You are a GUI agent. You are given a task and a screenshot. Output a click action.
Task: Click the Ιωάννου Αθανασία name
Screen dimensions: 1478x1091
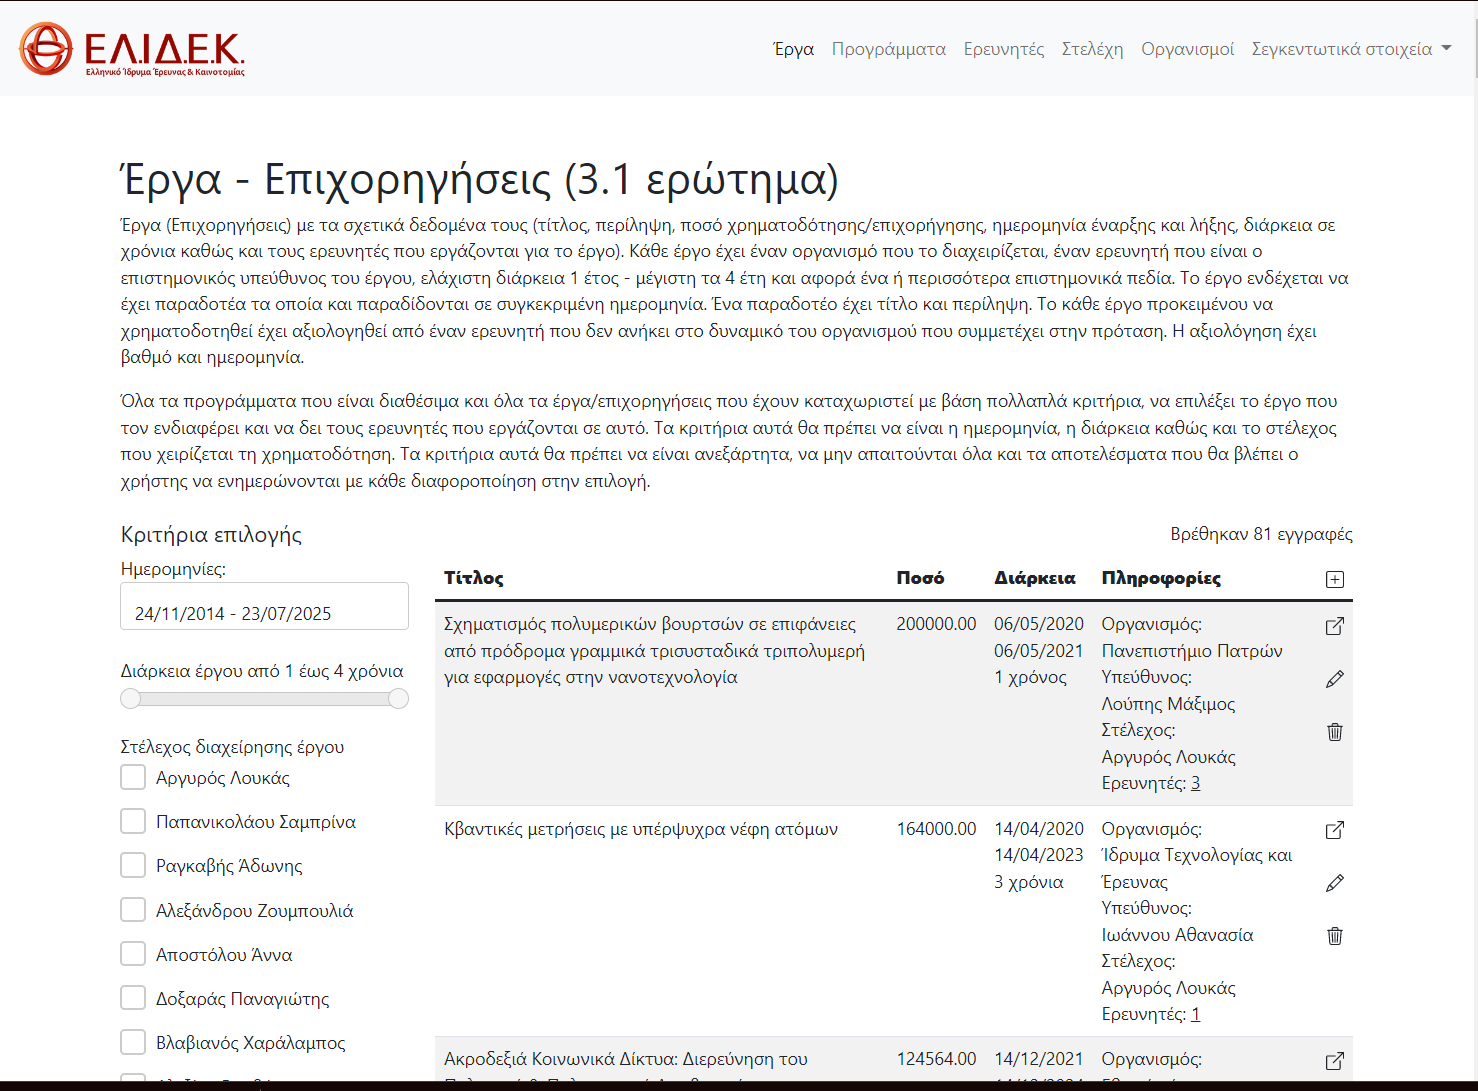click(1177, 935)
